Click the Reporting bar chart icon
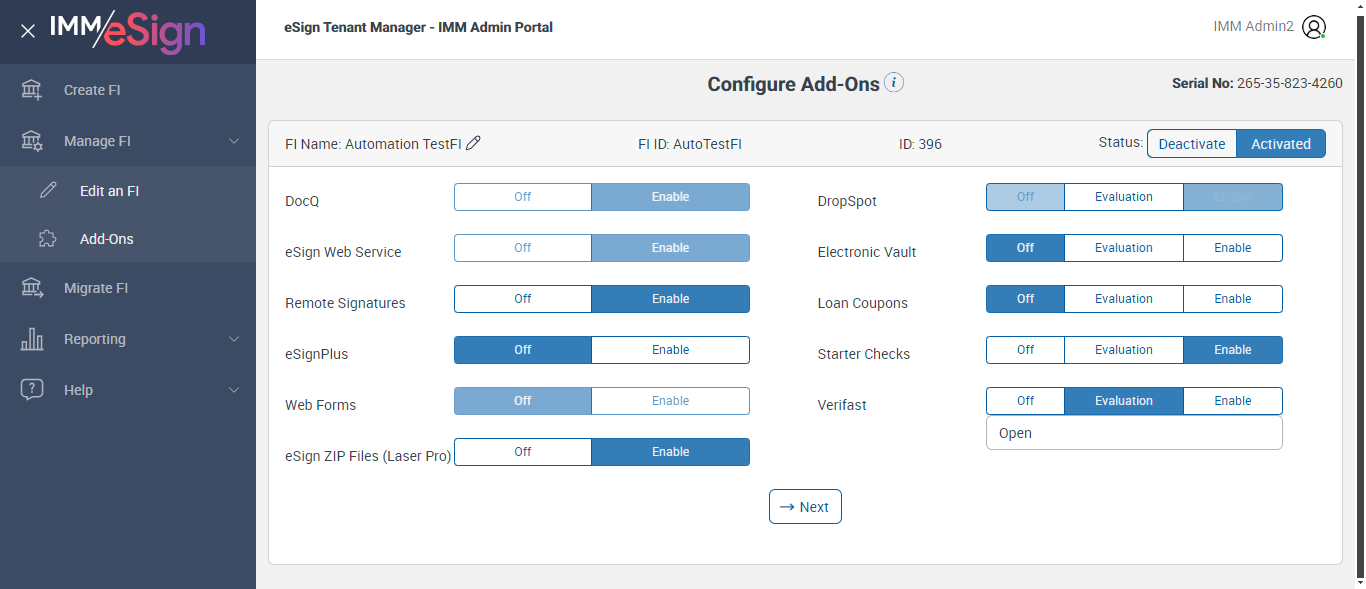Image resolution: width=1366 pixels, height=589 pixels. point(32,339)
